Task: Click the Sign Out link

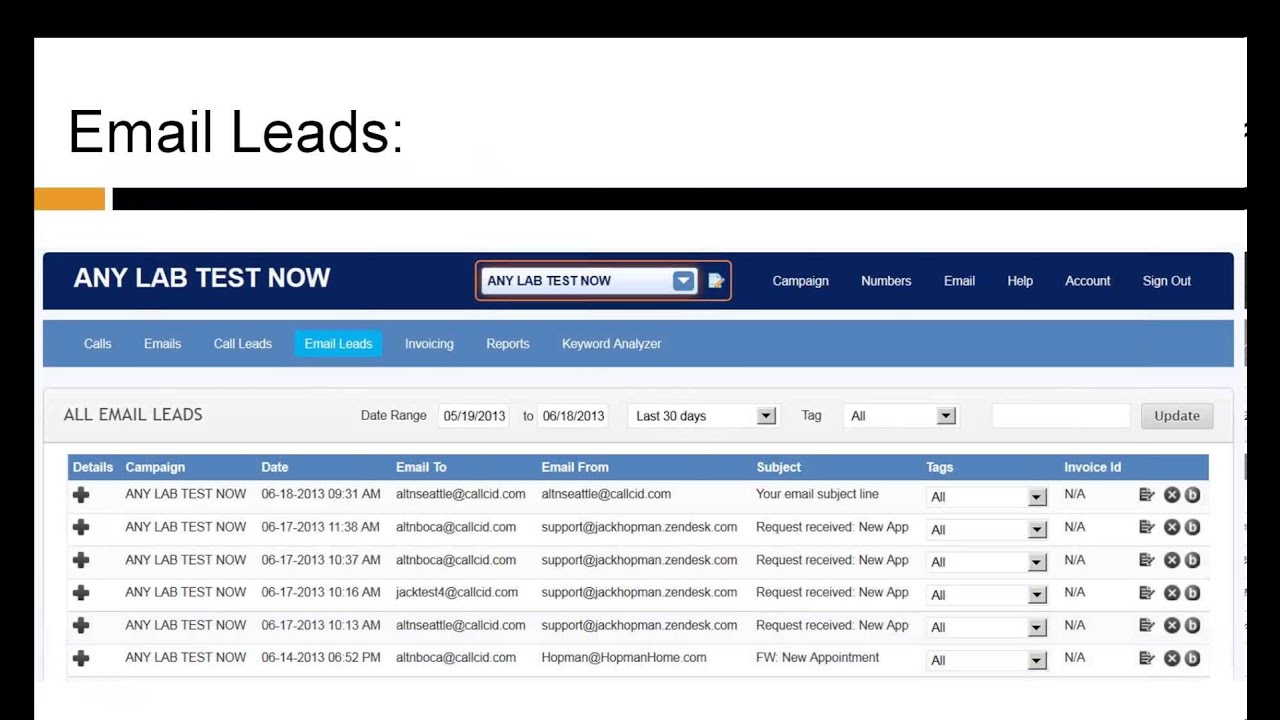Action: tap(1167, 281)
